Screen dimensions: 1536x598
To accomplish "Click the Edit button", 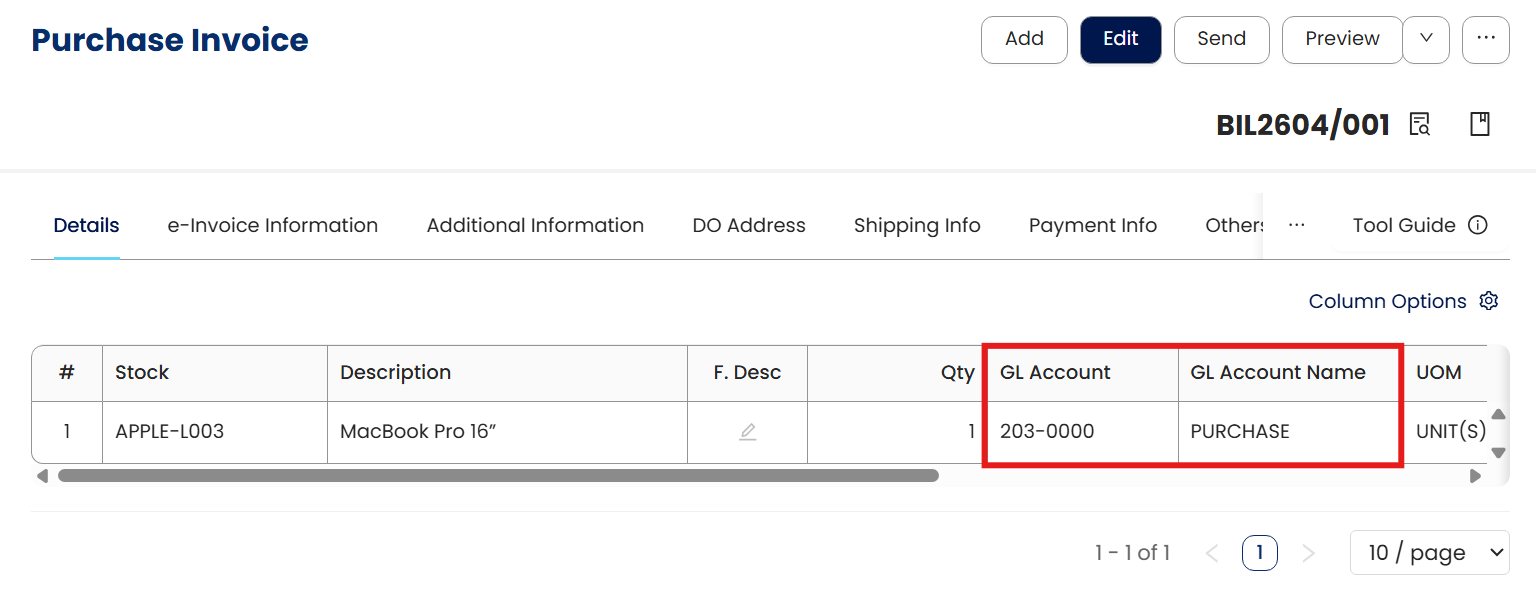I will [1120, 39].
